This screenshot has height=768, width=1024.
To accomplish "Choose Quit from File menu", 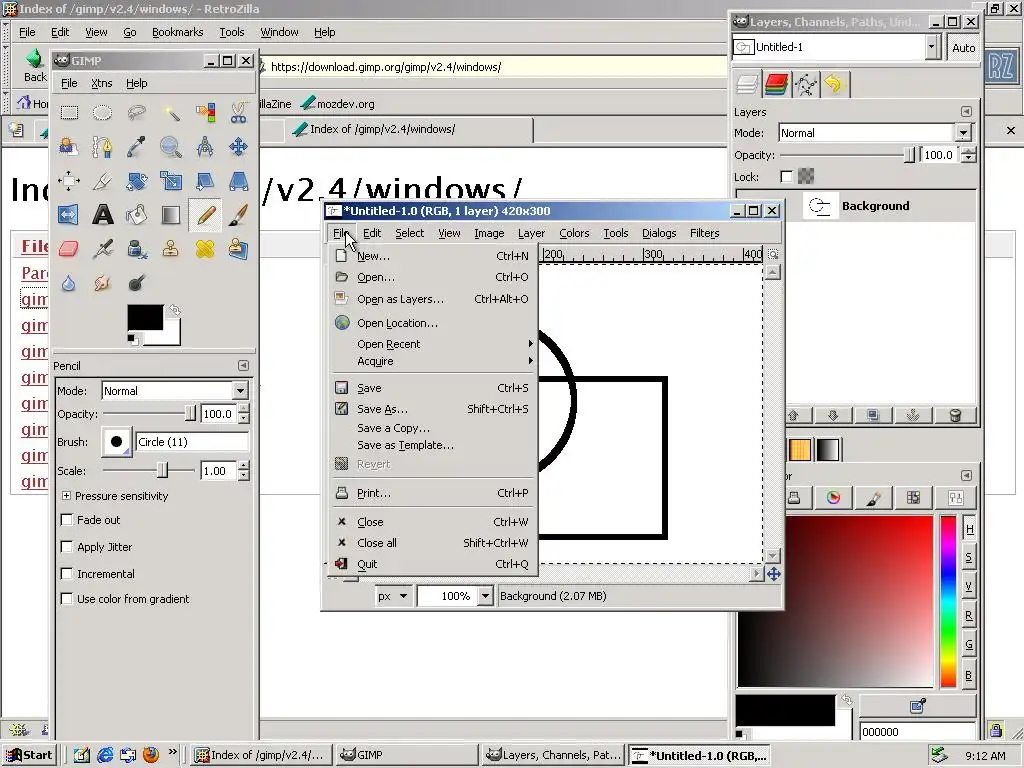I will point(434,564).
